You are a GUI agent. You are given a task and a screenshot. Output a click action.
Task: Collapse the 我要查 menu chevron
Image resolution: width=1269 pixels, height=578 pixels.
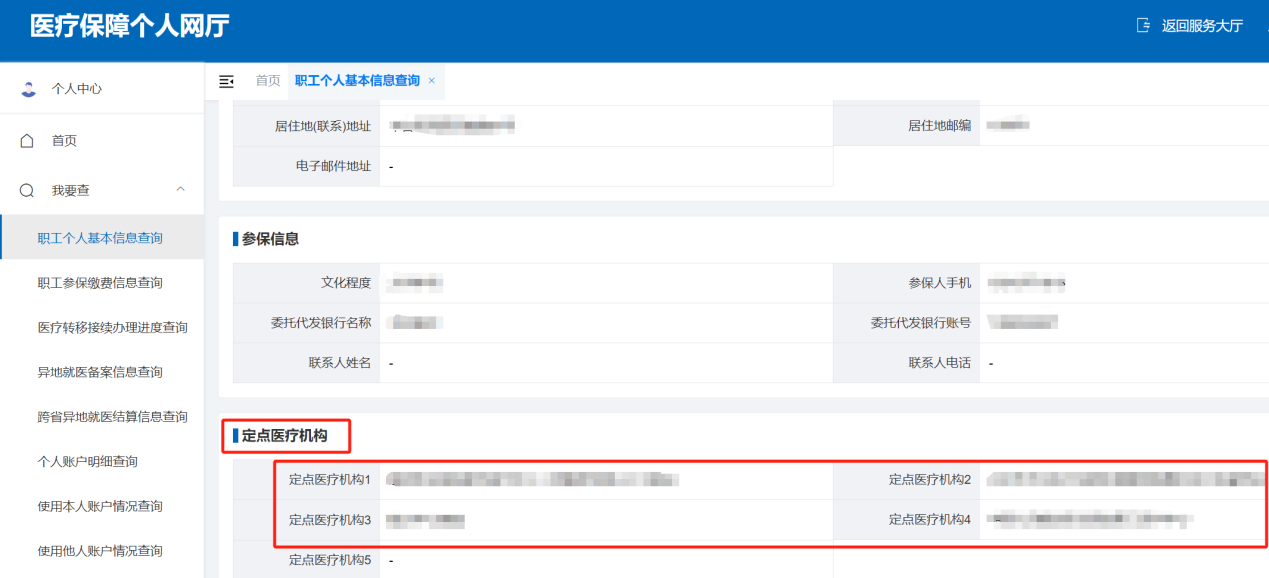pyautogui.click(x=180, y=189)
